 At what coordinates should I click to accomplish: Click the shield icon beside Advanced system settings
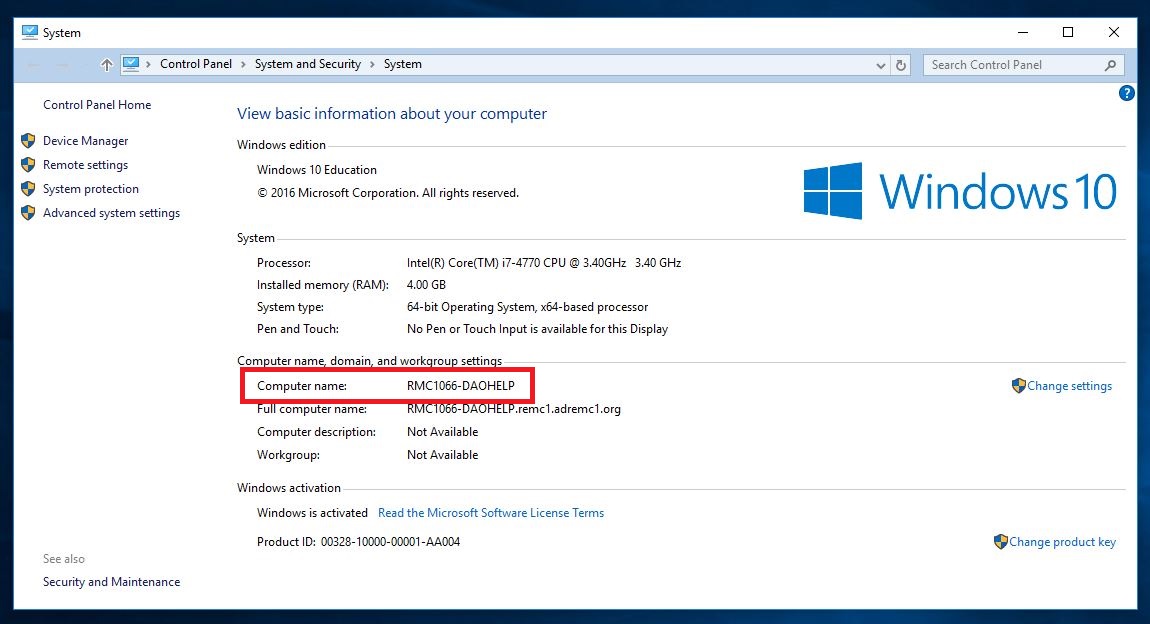click(28, 213)
